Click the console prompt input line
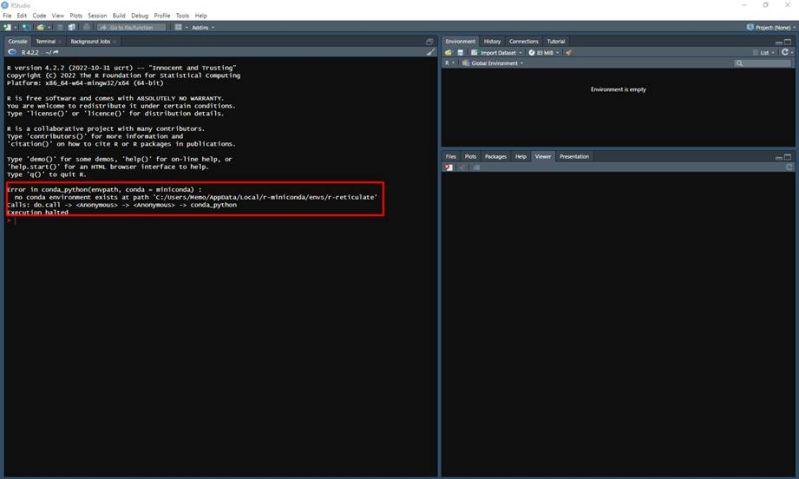 click(x=220, y=221)
